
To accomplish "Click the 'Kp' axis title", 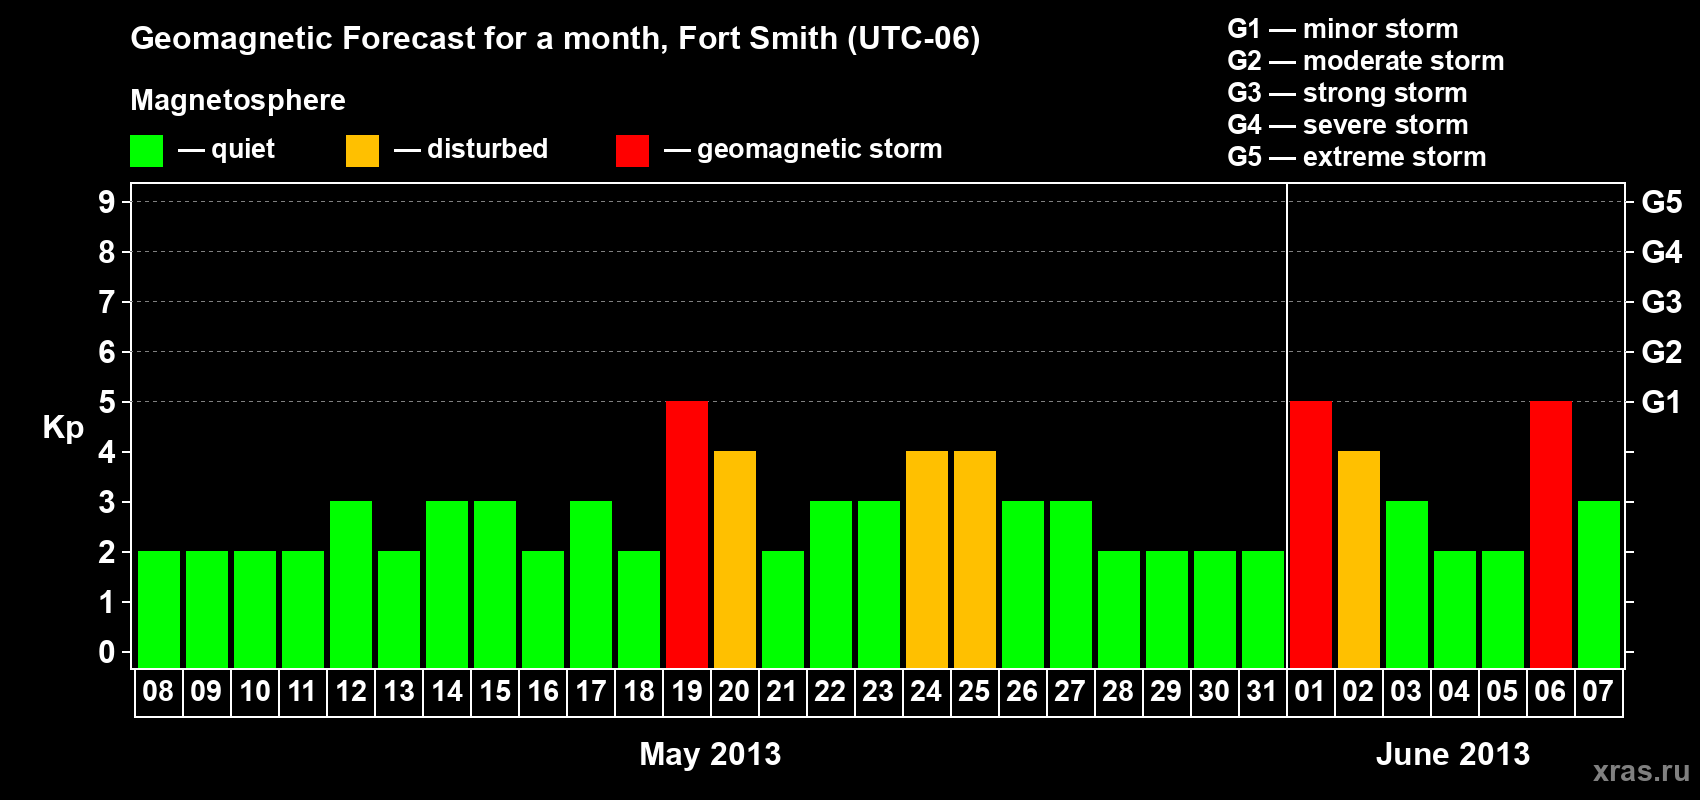I will 63,428.
